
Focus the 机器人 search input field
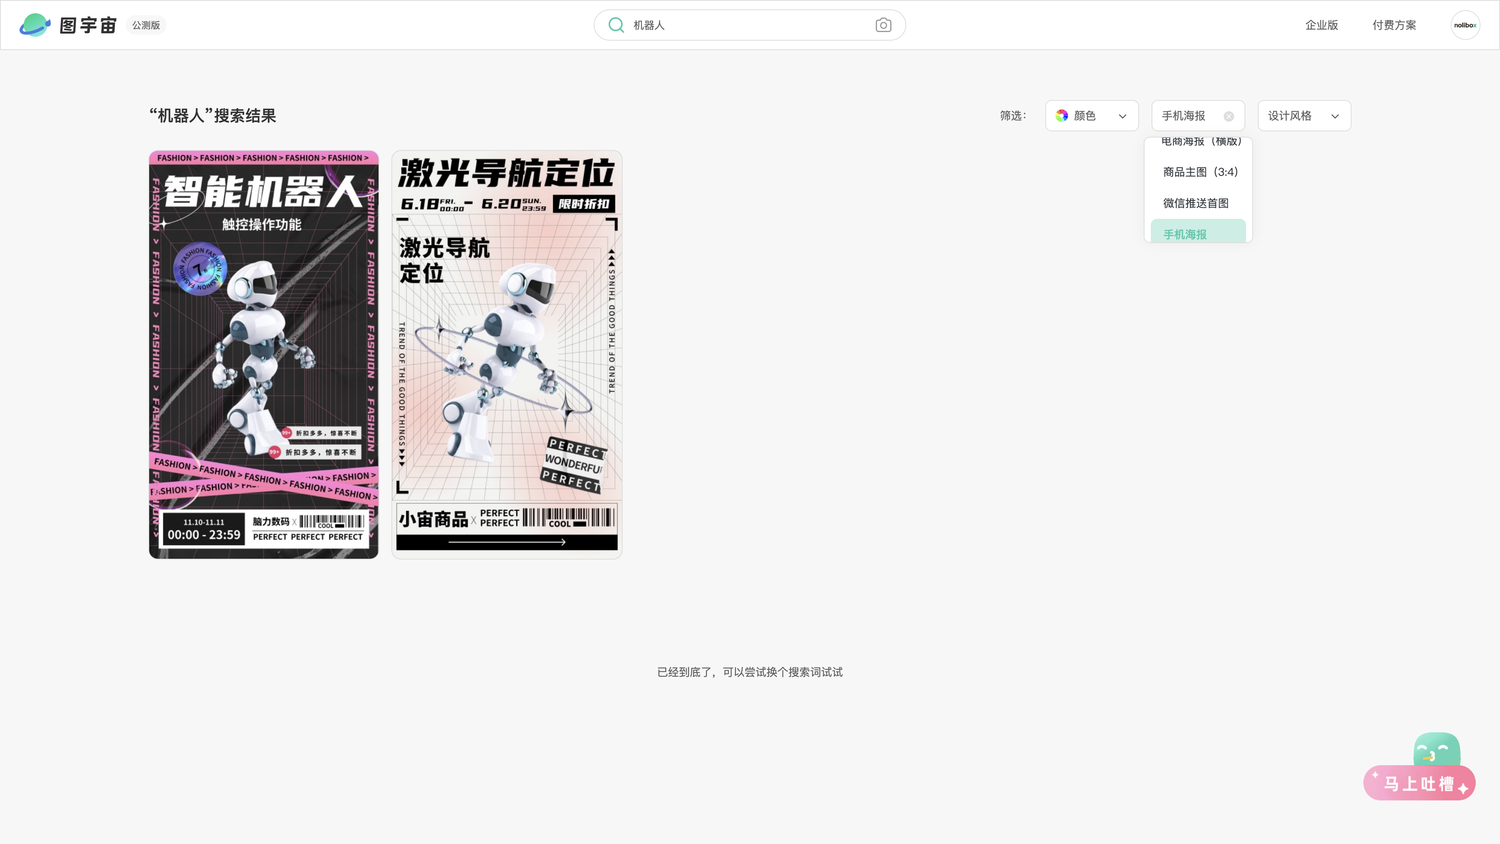click(x=750, y=25)
